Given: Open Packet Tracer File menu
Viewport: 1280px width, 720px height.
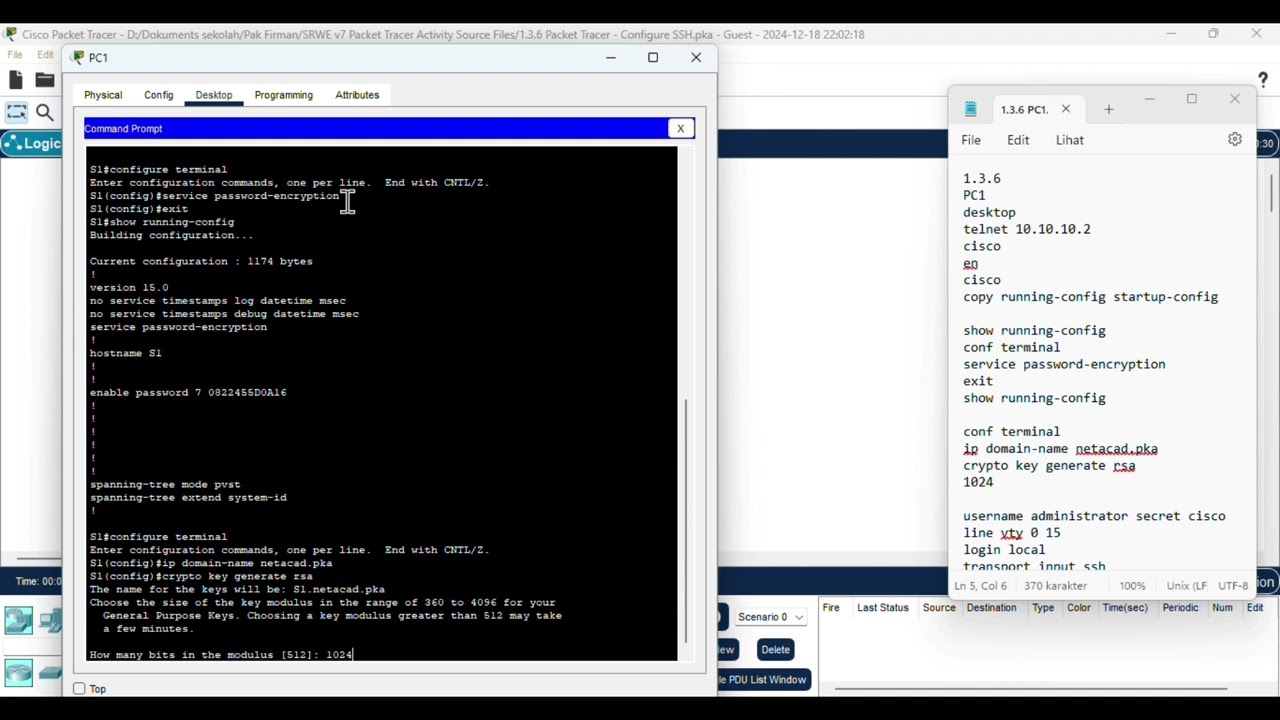Looking at the screenshot, I should 15,55.
